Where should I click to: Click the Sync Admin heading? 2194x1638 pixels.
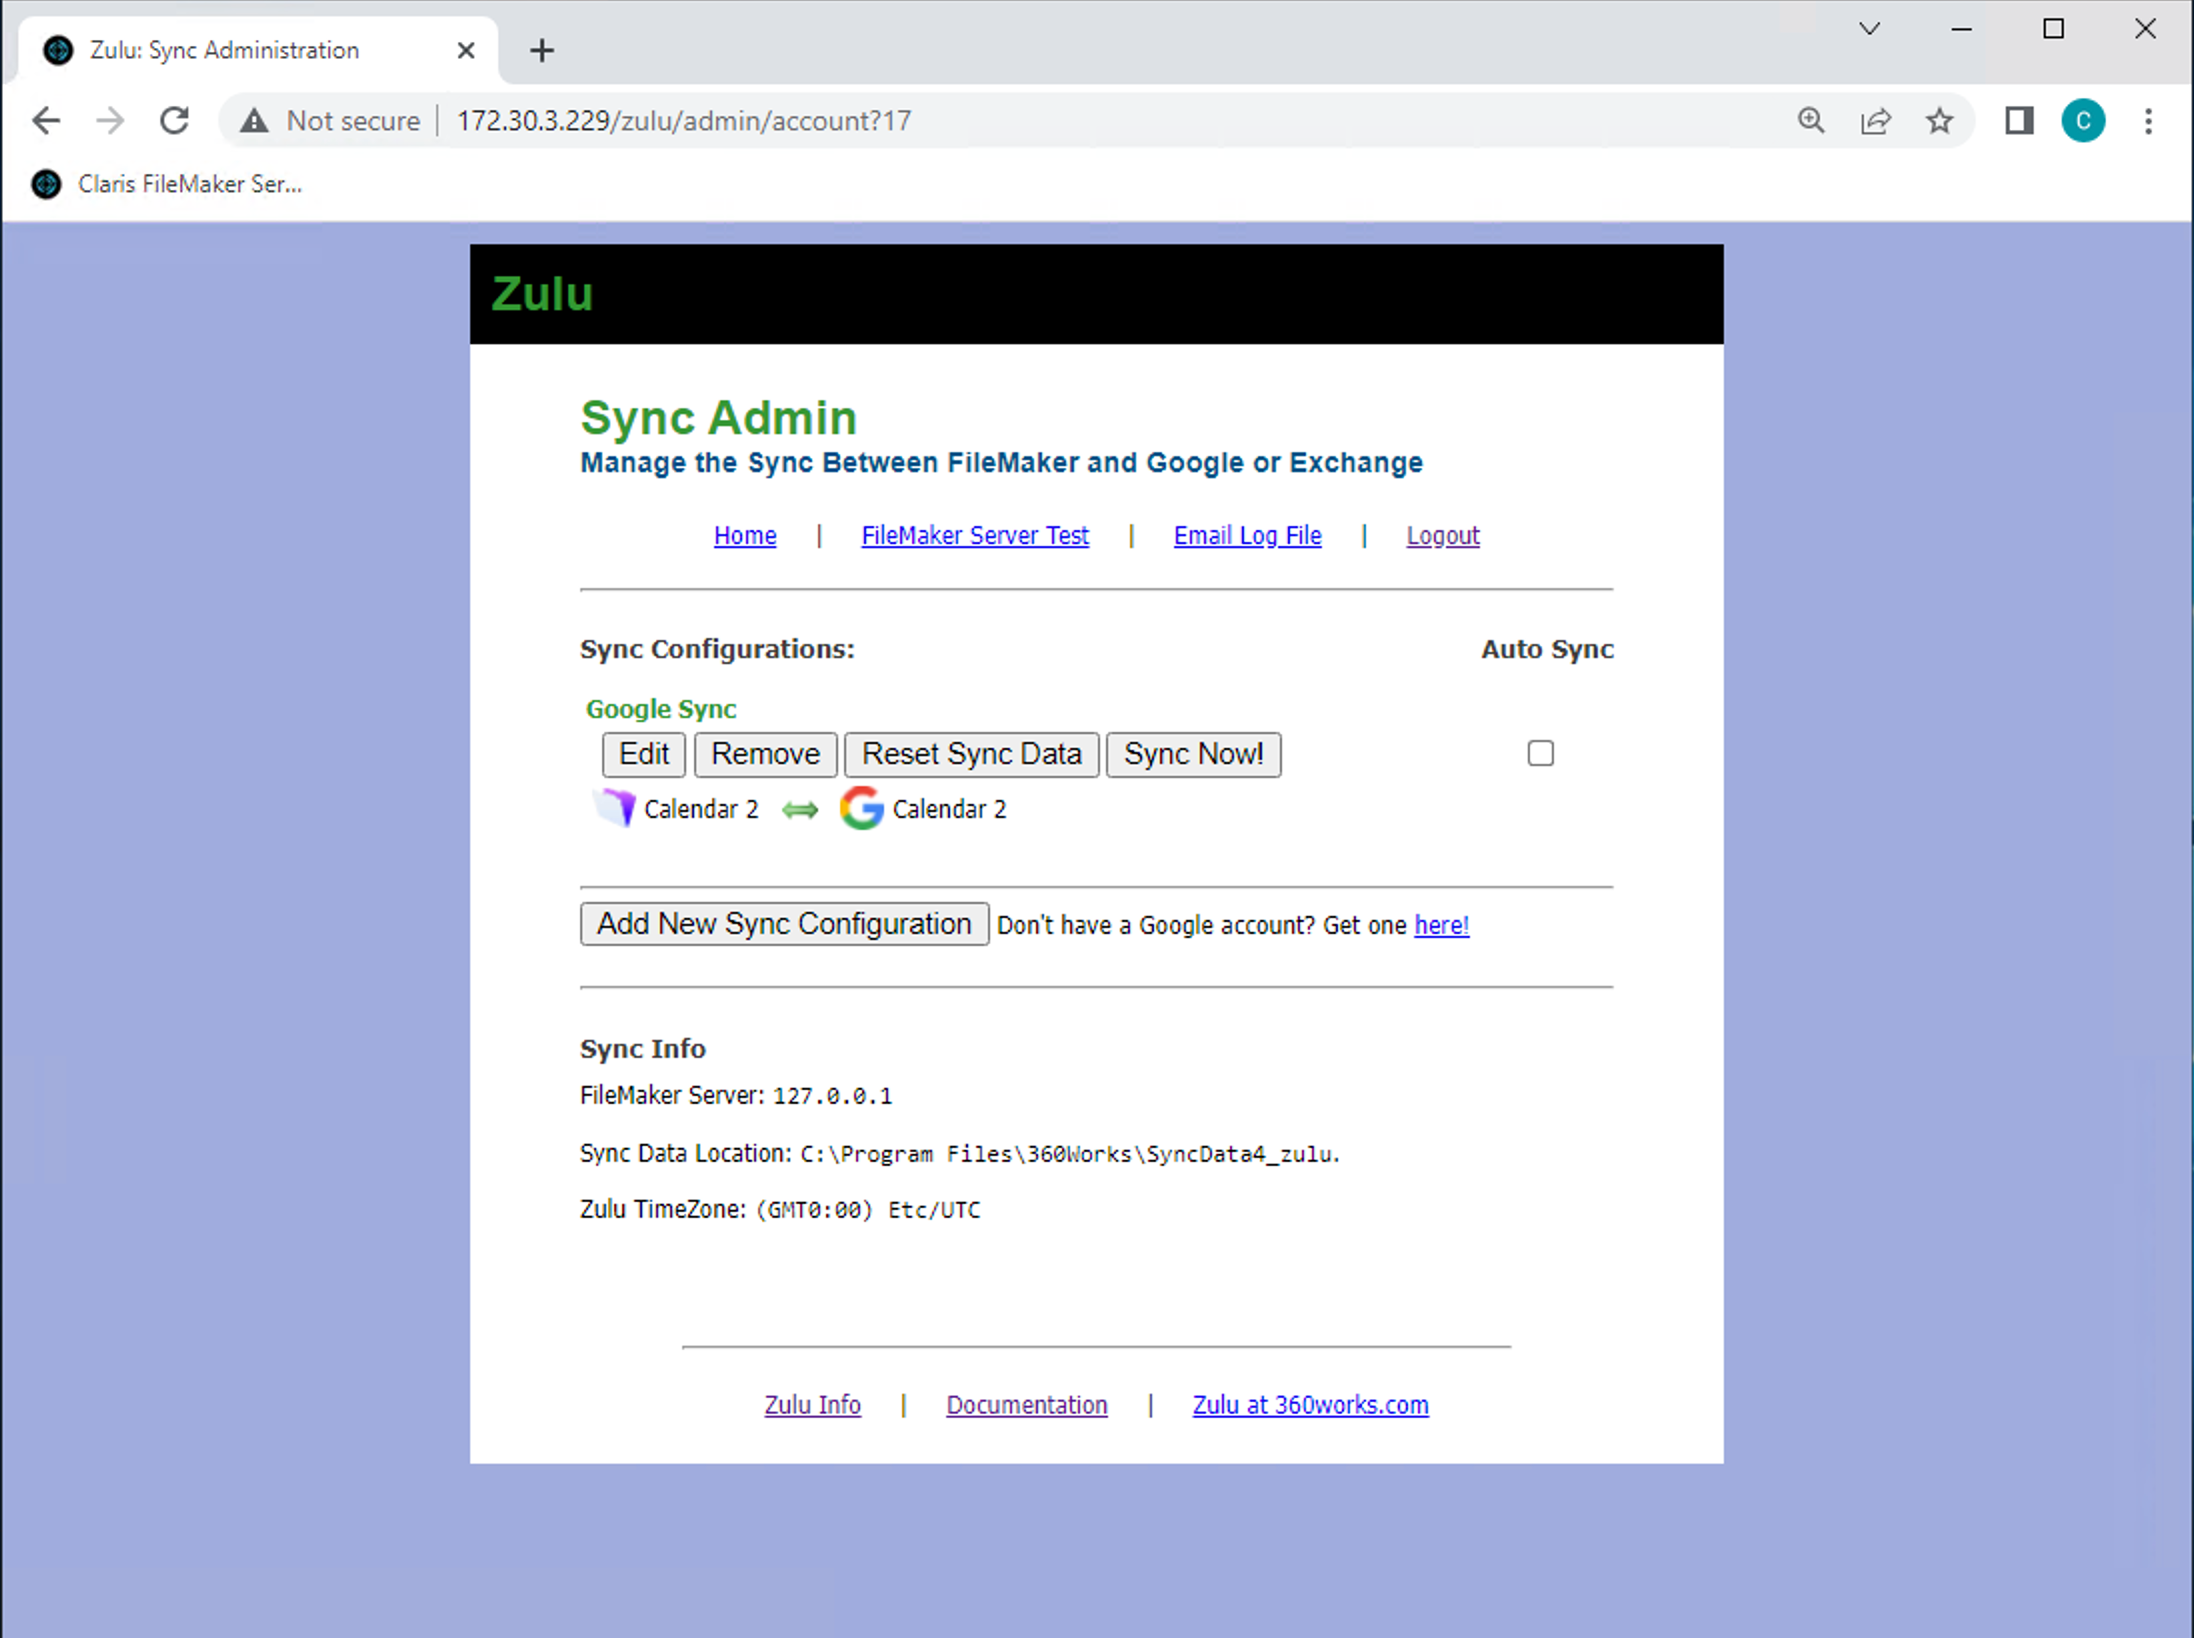point(718,418)
